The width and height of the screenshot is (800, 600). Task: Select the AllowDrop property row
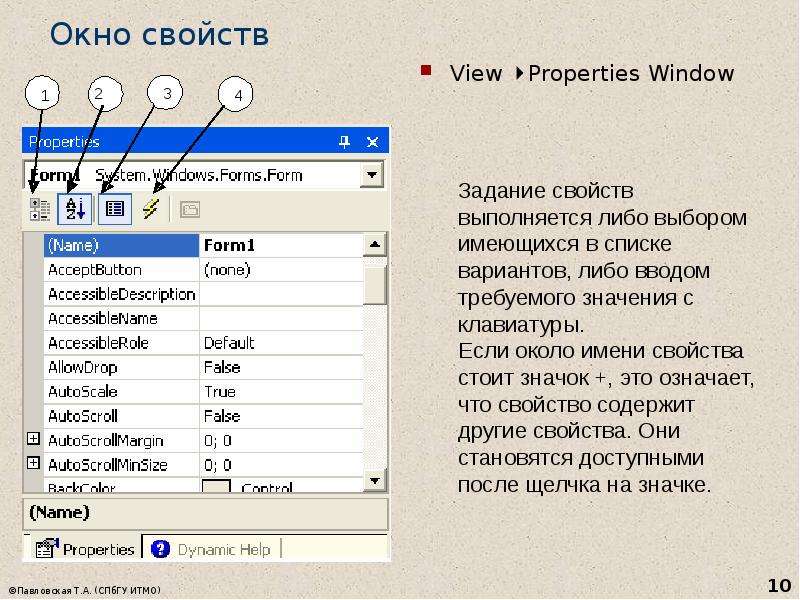tap(203, 367)
